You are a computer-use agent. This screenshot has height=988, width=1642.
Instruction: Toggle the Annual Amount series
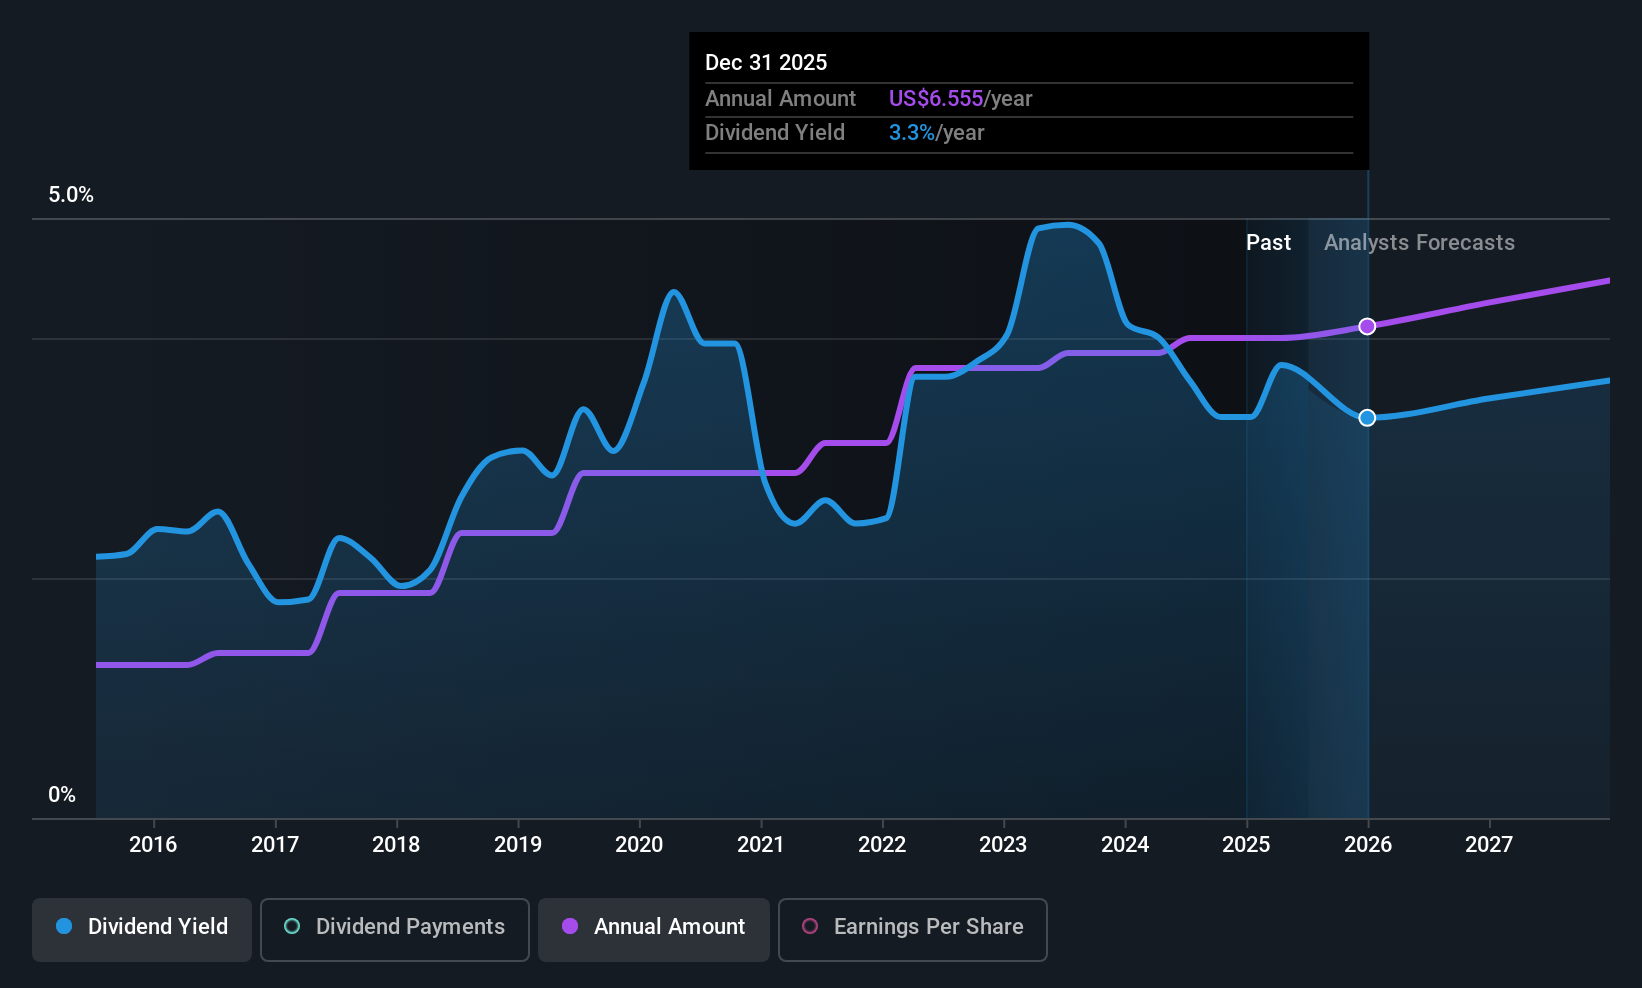pos(654,930)
